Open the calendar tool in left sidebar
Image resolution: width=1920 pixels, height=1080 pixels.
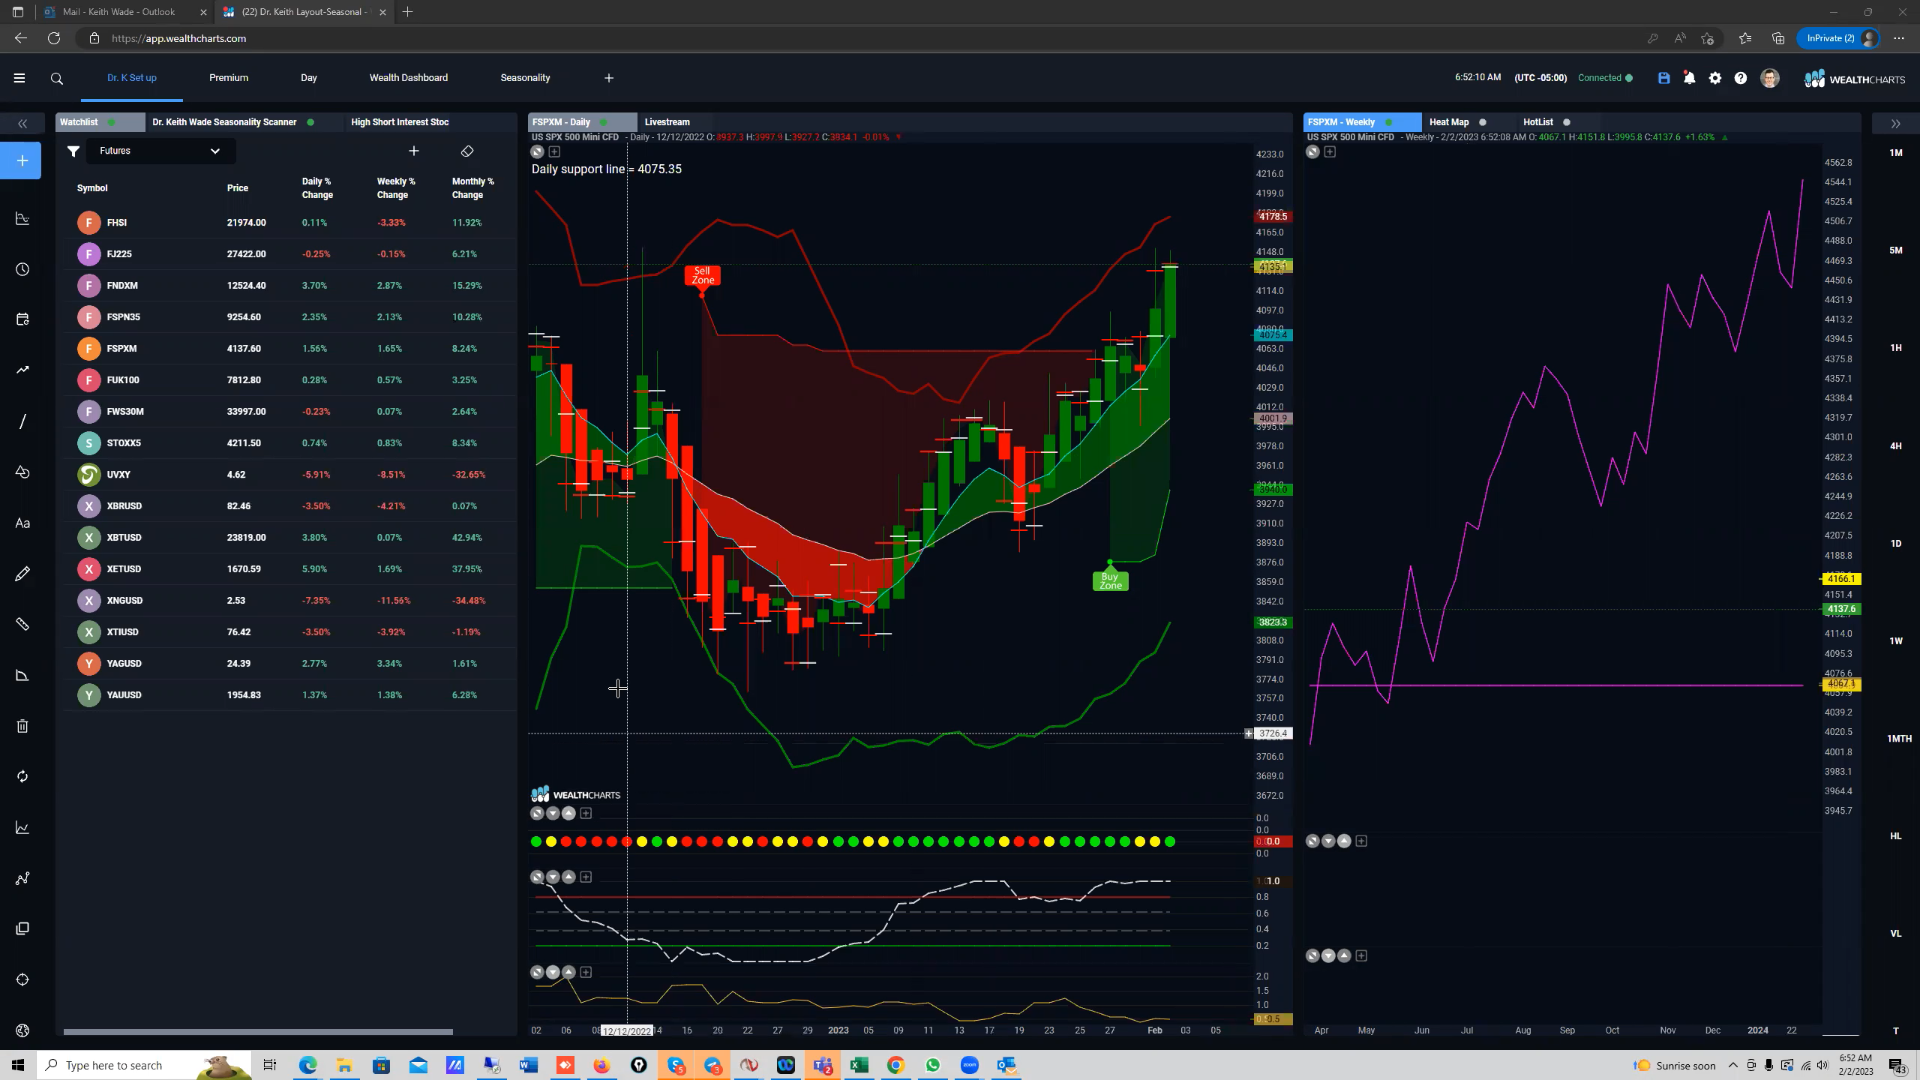tap(22, 320)
